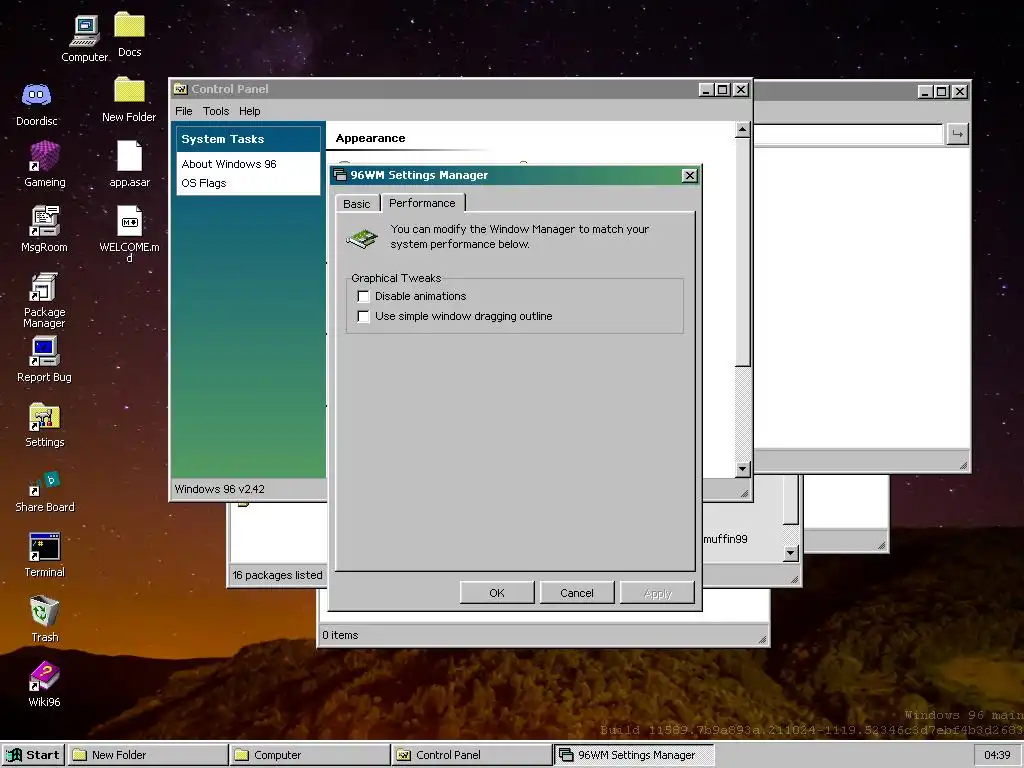Screen dimensions: 1024x768
Task: Click the 0 items status text
Action: [x=340, y=635]
